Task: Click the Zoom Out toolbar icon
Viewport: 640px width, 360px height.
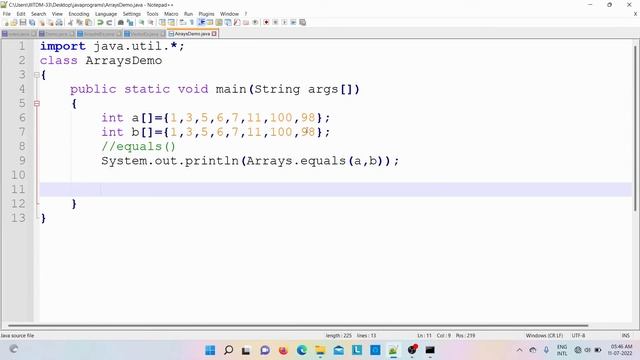Action: pyautogui.click(x=151, y=22)
